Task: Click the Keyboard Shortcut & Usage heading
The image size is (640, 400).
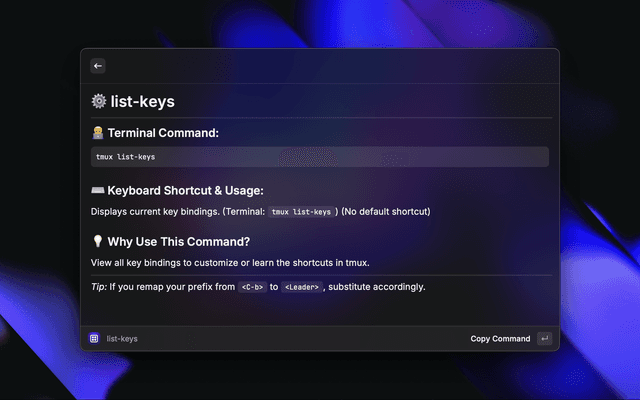Action: [184, 190]
